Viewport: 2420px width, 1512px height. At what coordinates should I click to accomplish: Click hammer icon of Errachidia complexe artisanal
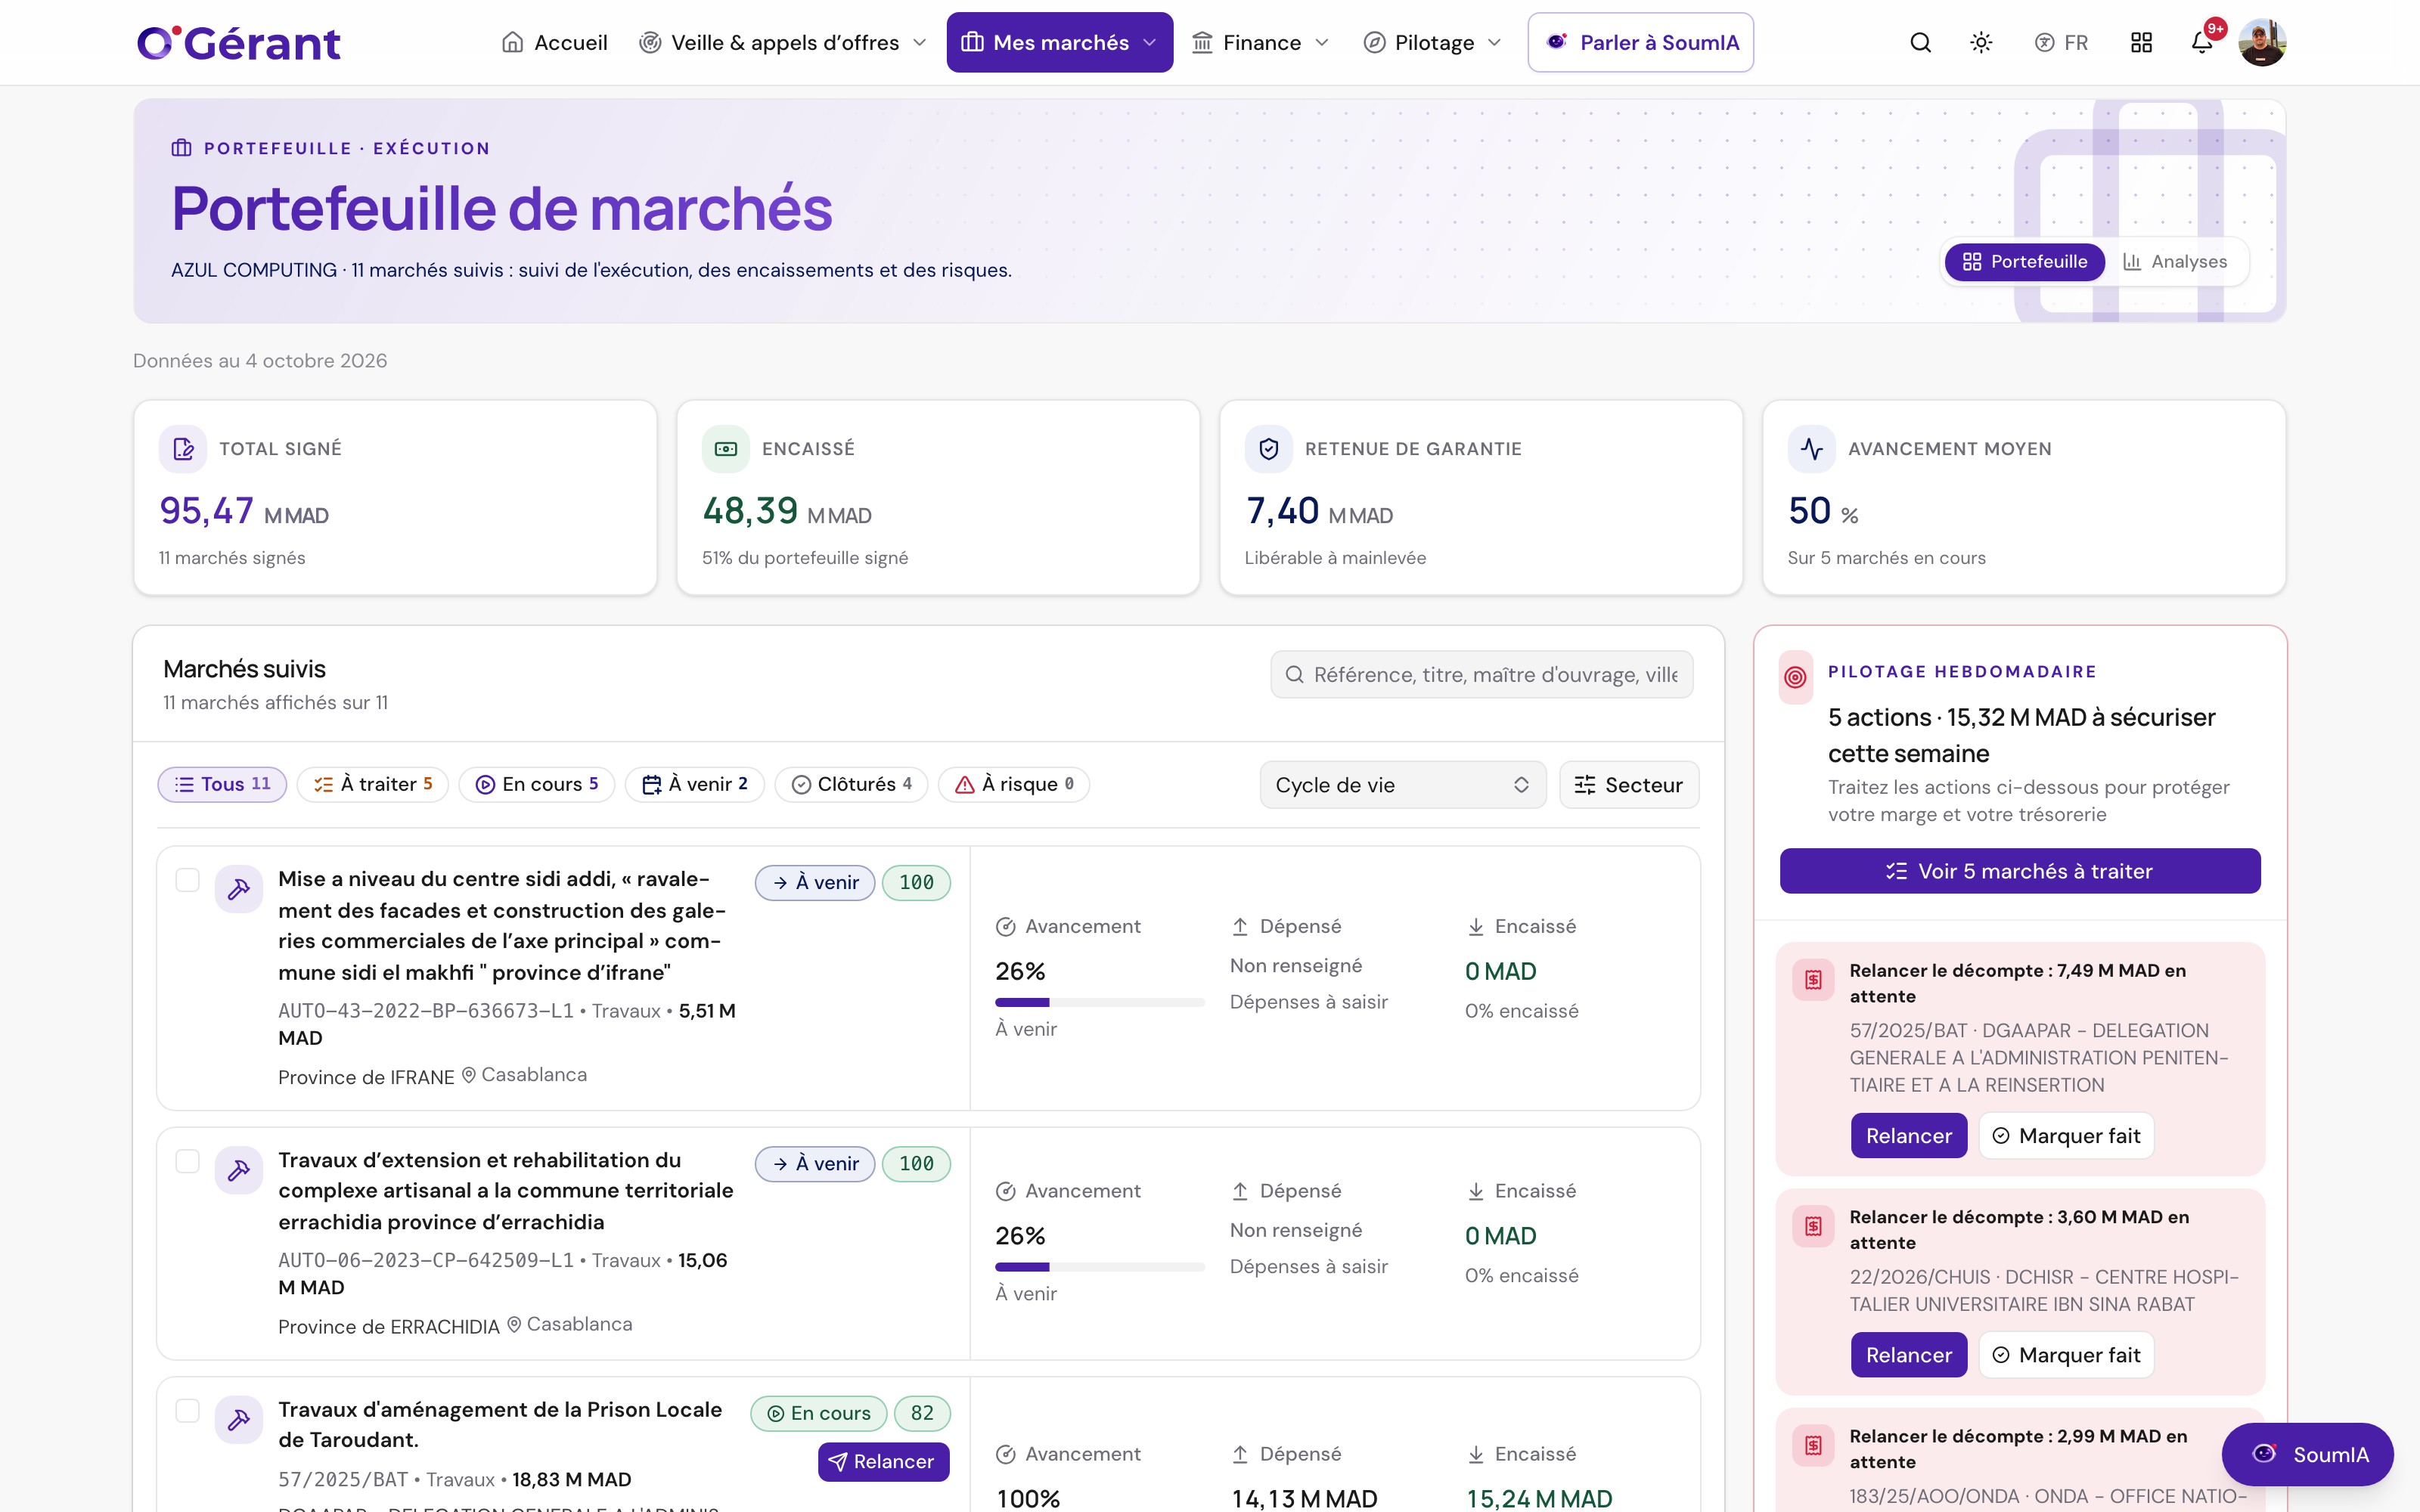coord(239,1169)
